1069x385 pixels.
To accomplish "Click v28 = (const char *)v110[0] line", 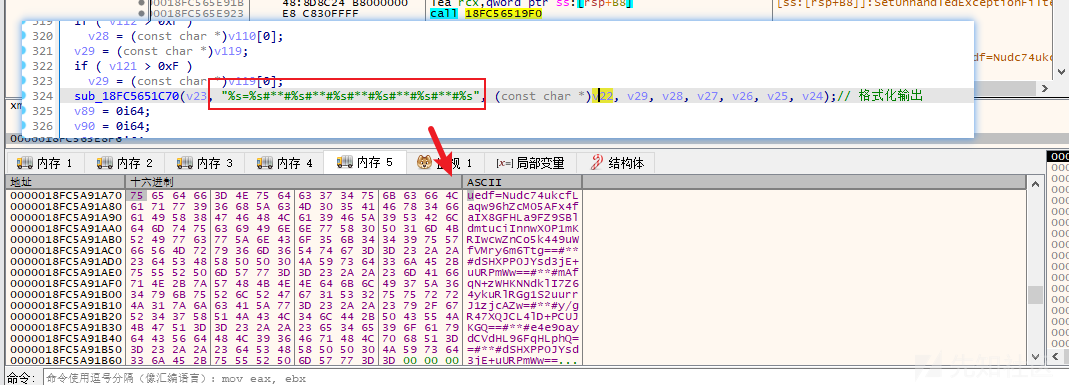I will [186, 36].
